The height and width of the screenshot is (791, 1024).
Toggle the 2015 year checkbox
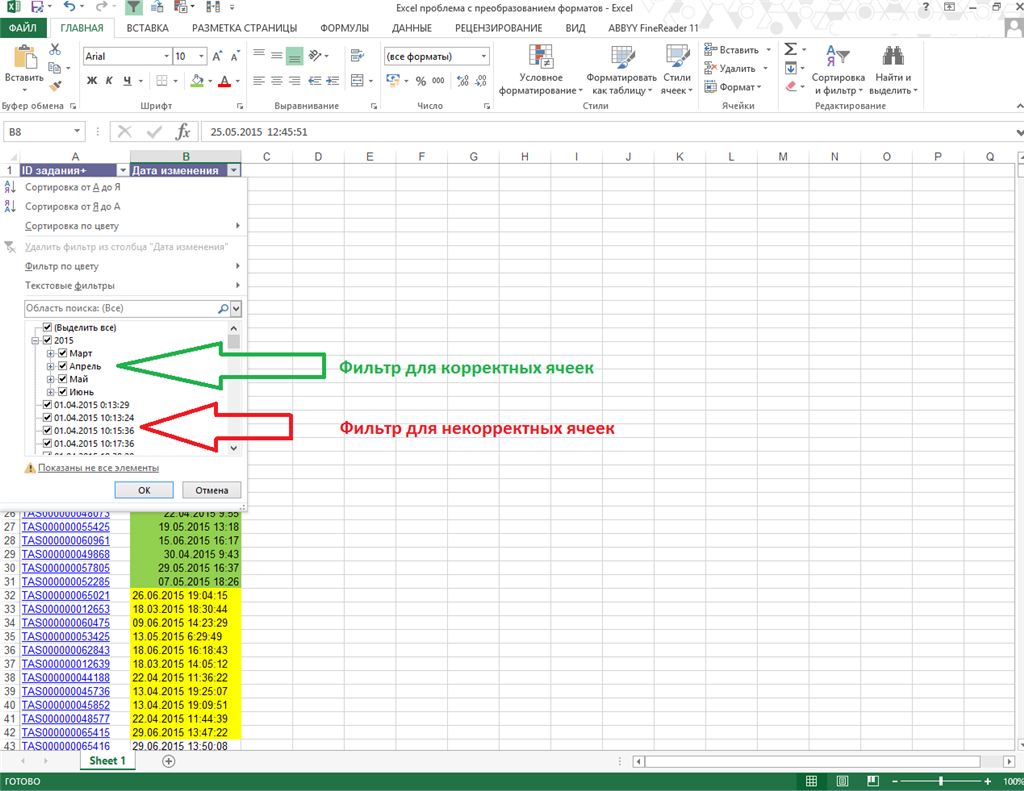(x=47, y=340)
